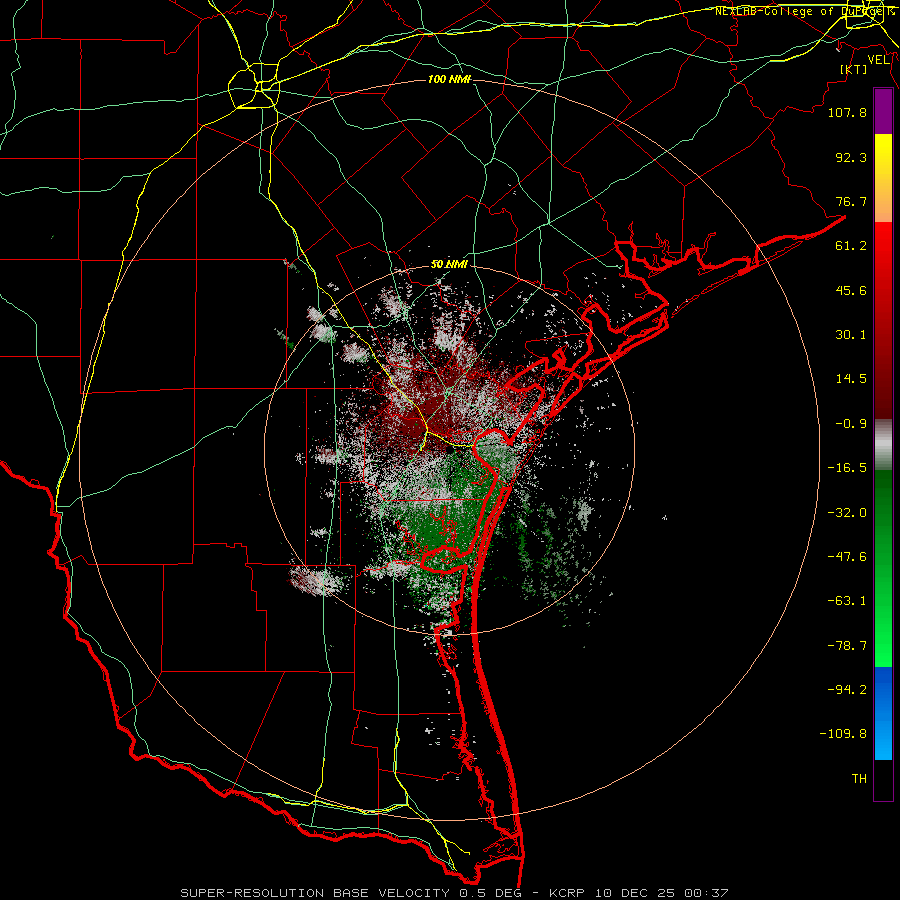The width and height of the screenshot is (900, 900).
Task: Click the TH legend label
Action: coord(859,779)
